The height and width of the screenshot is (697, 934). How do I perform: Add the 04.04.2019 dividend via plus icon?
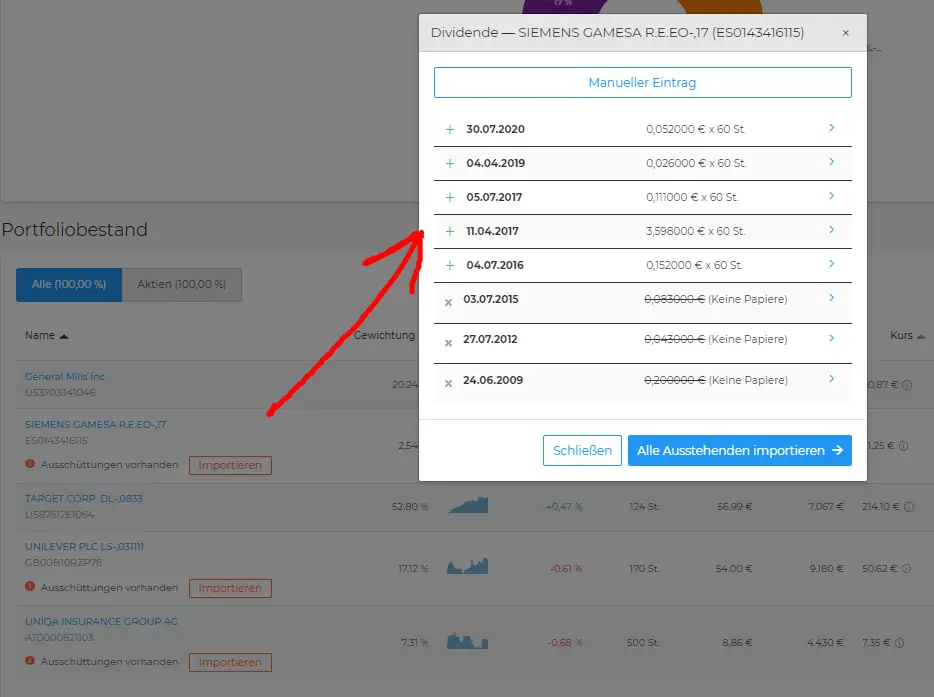pyautogui.click(x=450, y=163)
